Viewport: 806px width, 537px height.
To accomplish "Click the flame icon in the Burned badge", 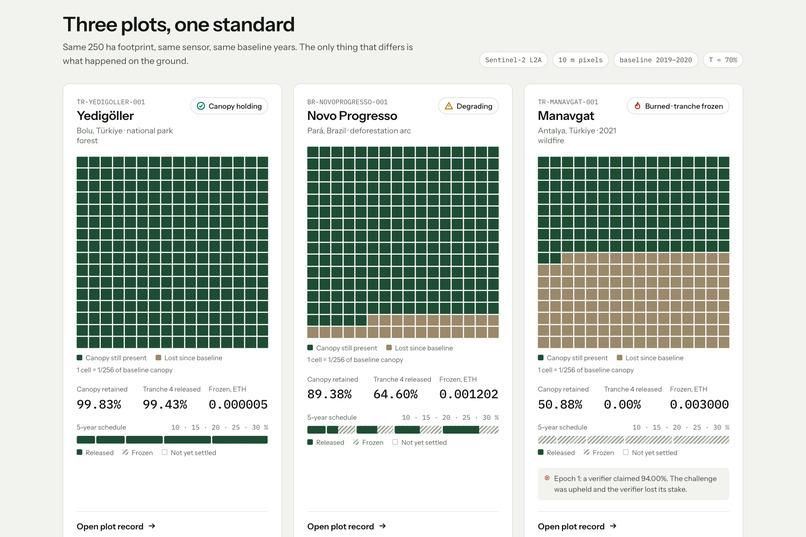I will pyautogui.click(x=637, y=106).
